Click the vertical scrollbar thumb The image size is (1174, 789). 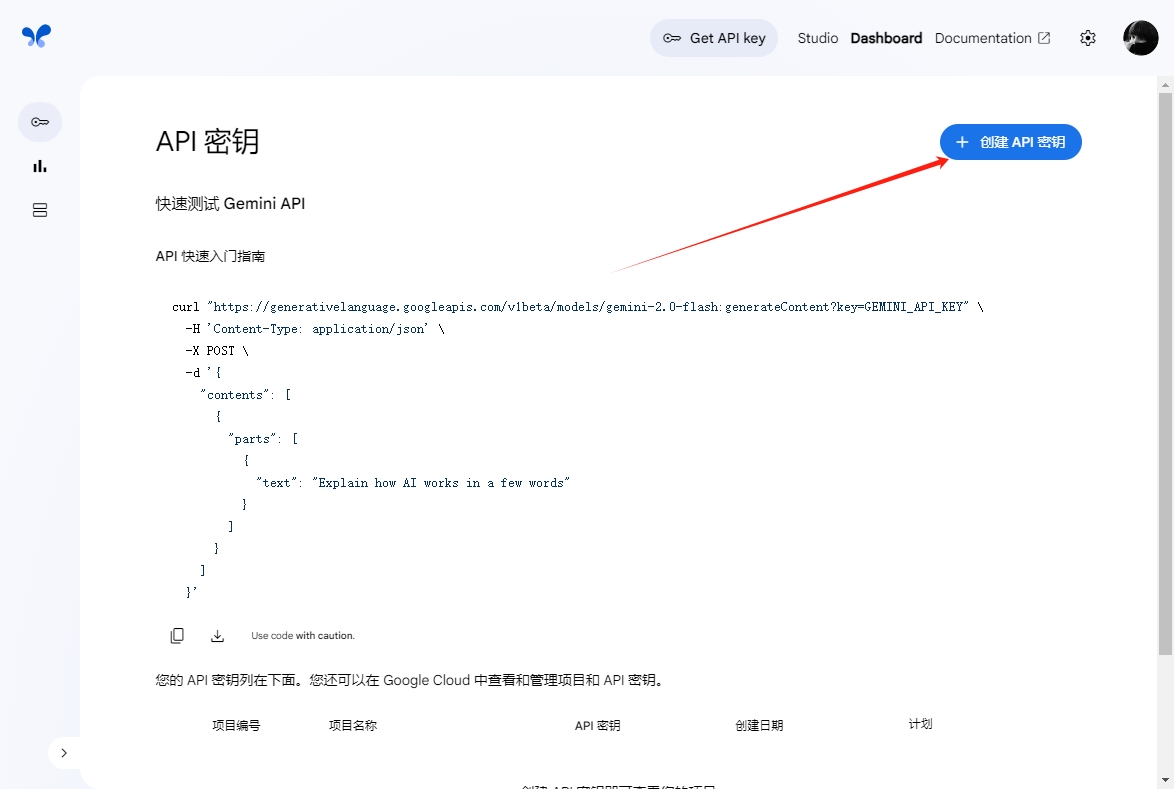click(x=1165, y=373)
